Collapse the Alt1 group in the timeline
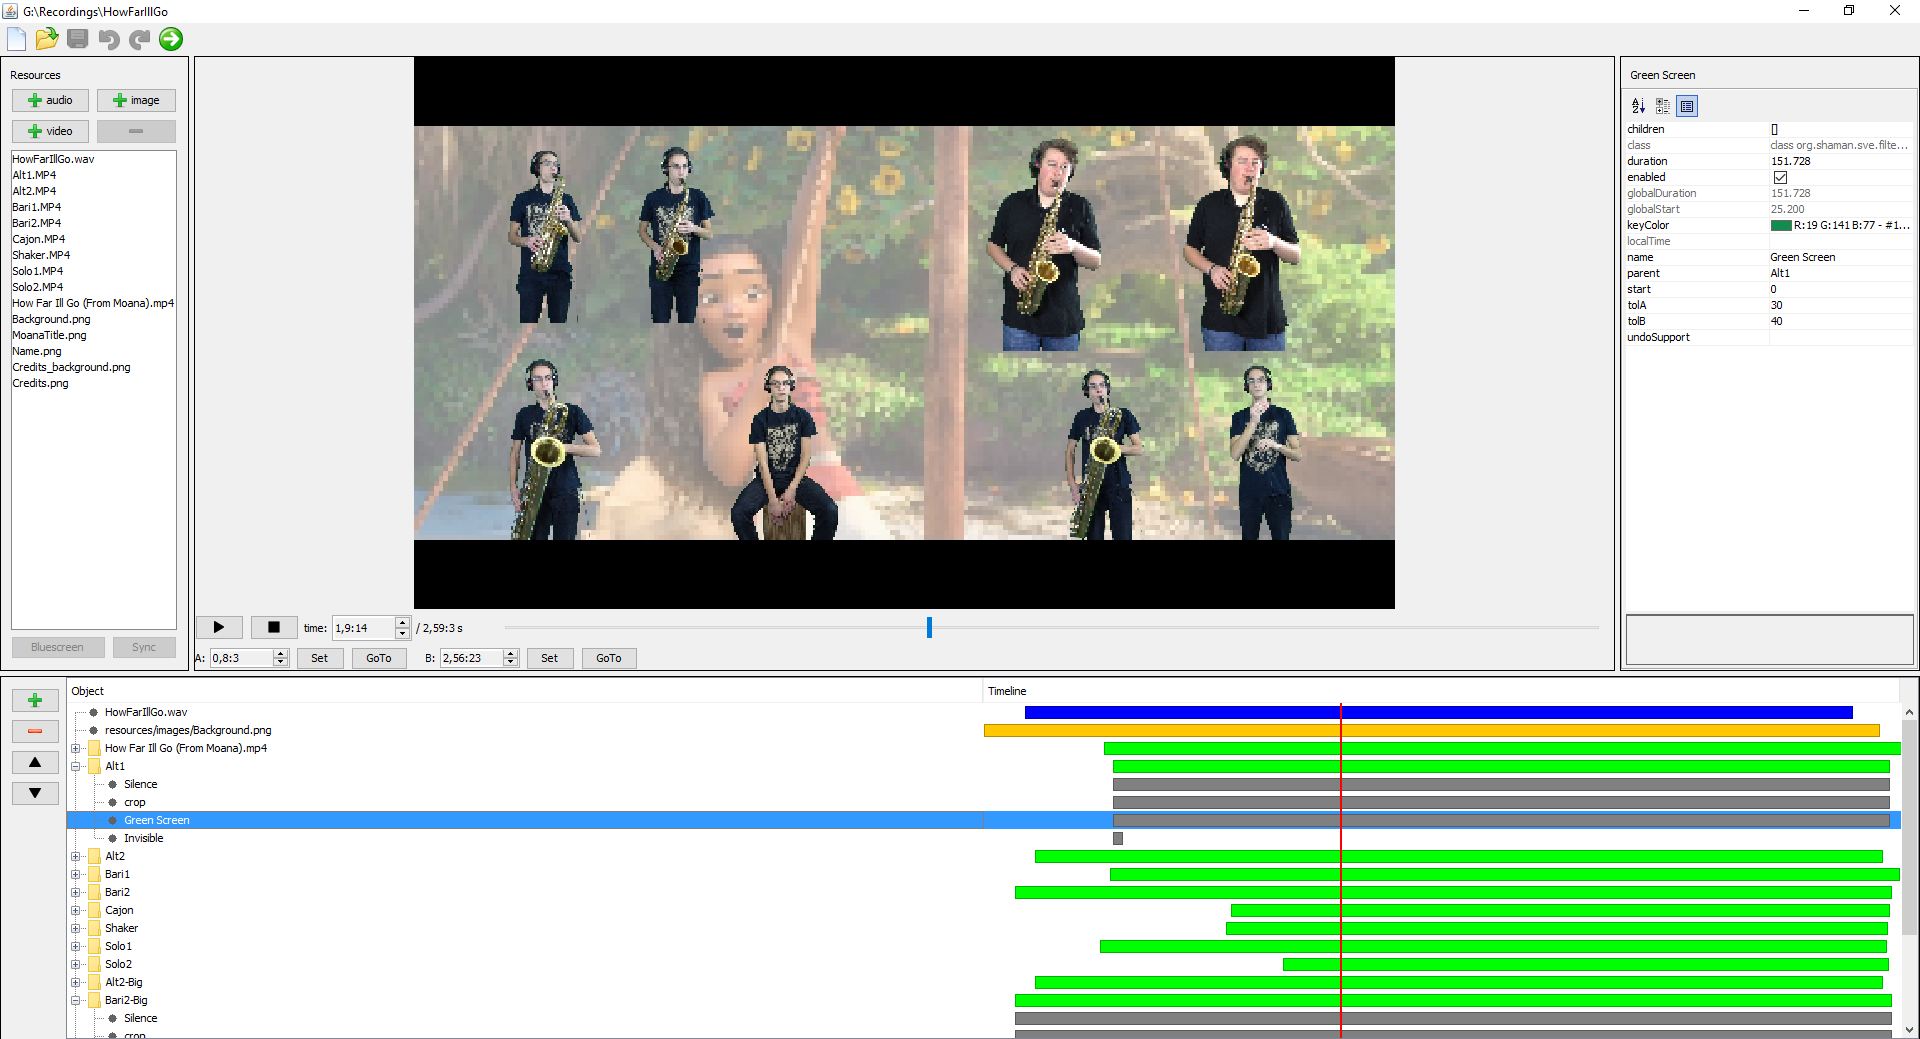This screenshot has width=1920, height=1039. pos(78,766)
